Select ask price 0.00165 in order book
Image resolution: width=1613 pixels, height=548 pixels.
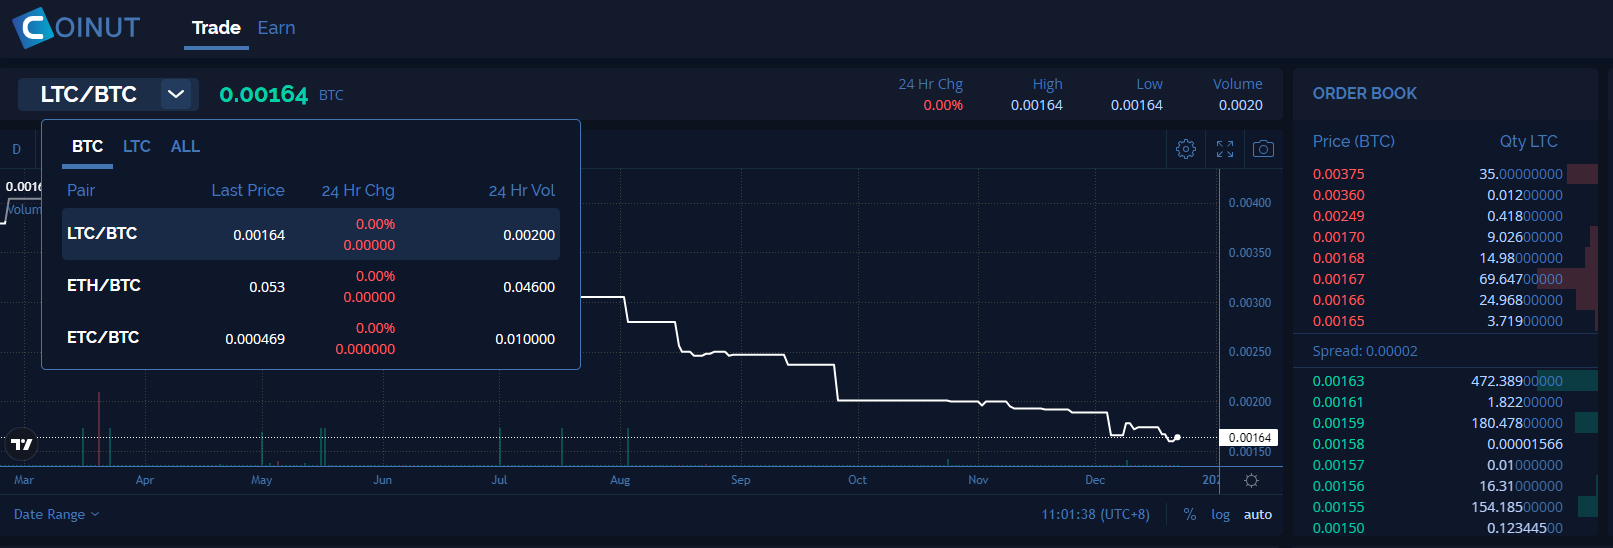(1339, 321)
